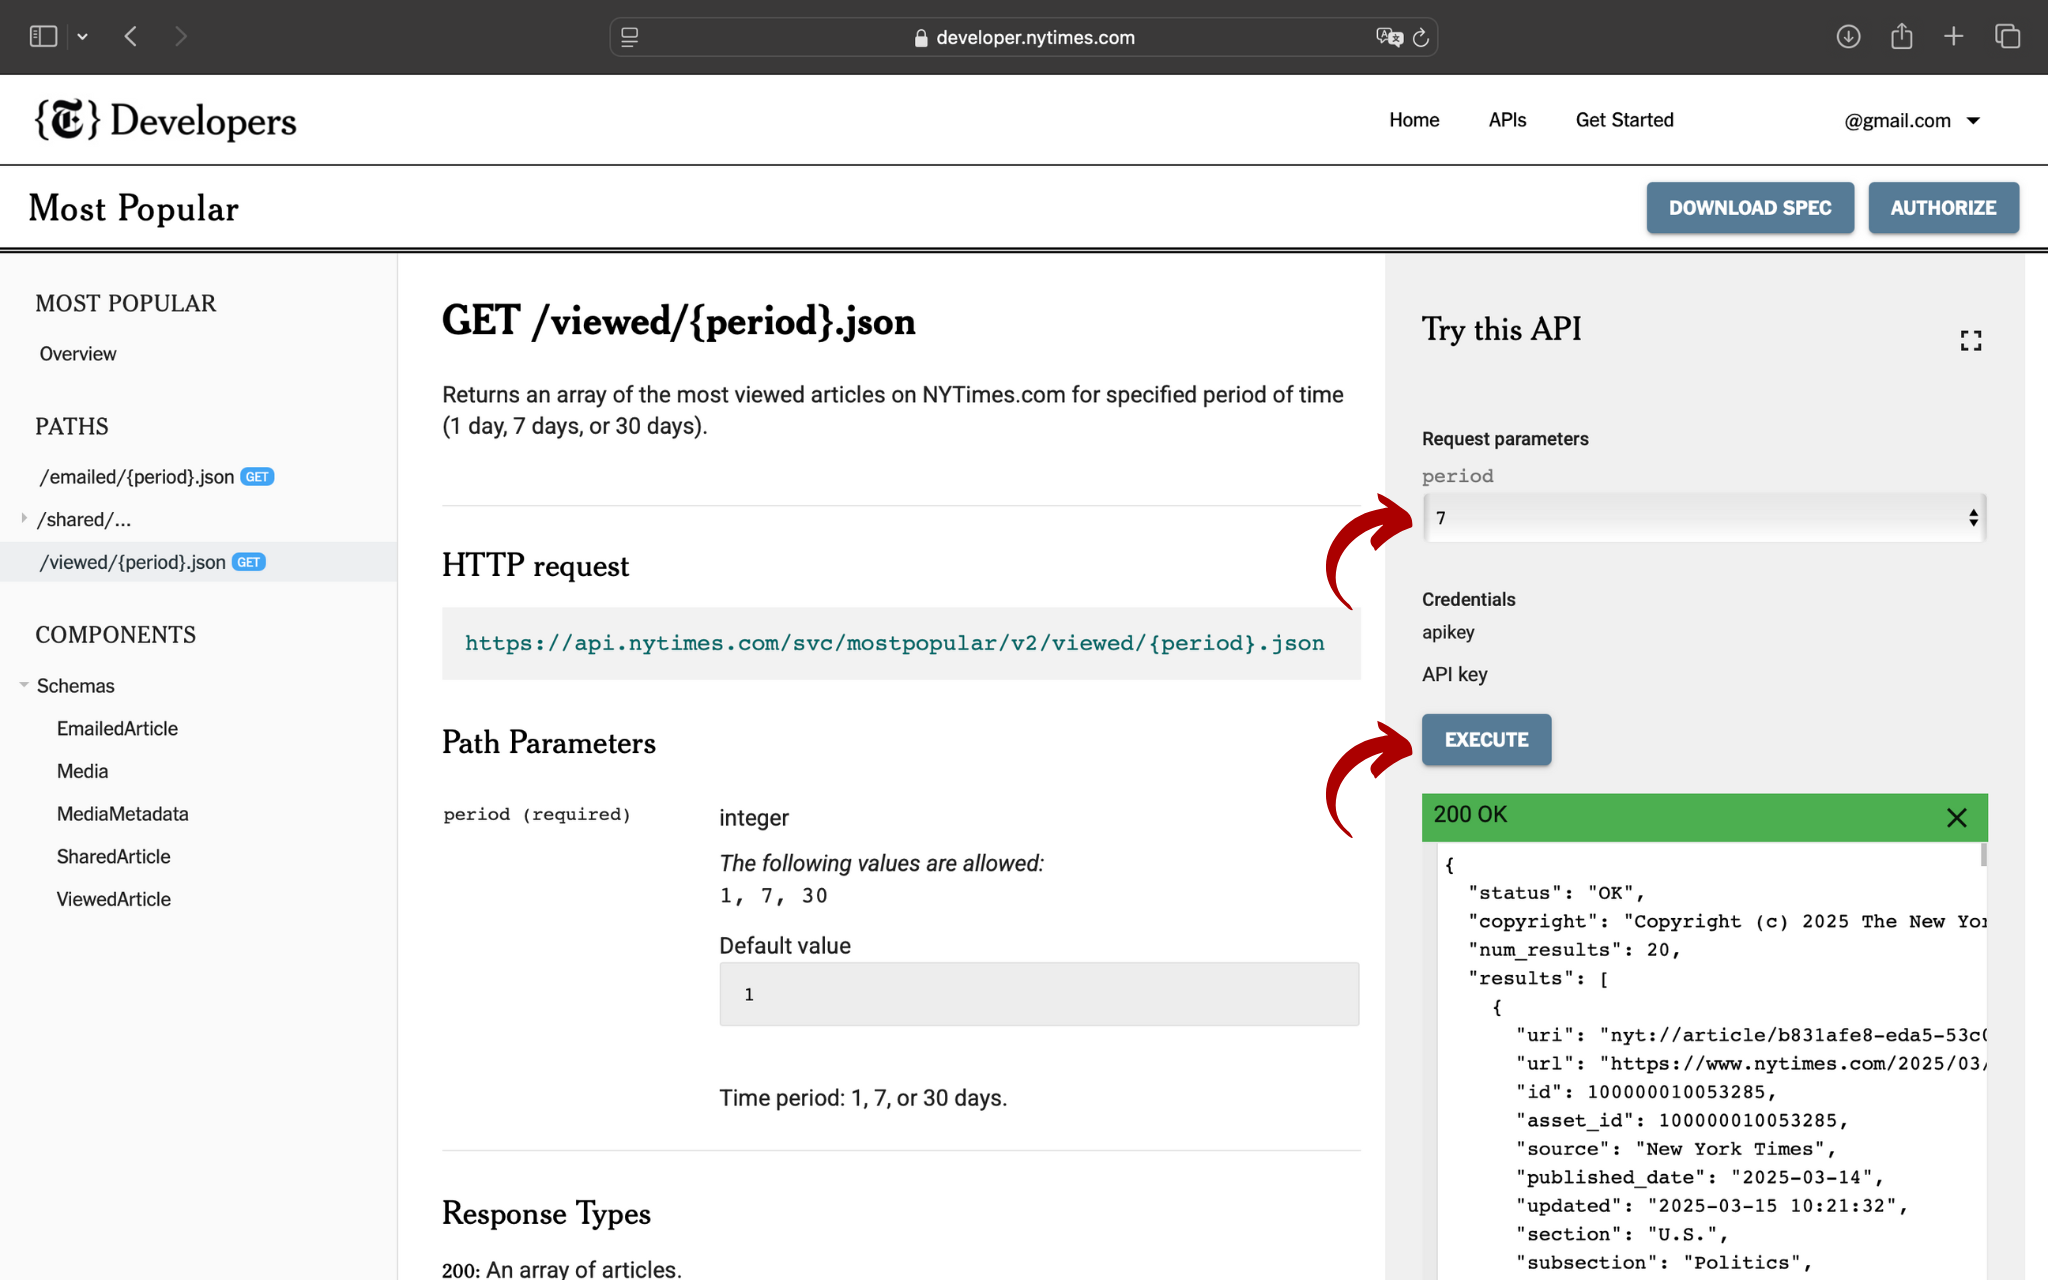
Task: Expand the @gmail.com account dropdown
Action: (1912, 121)
